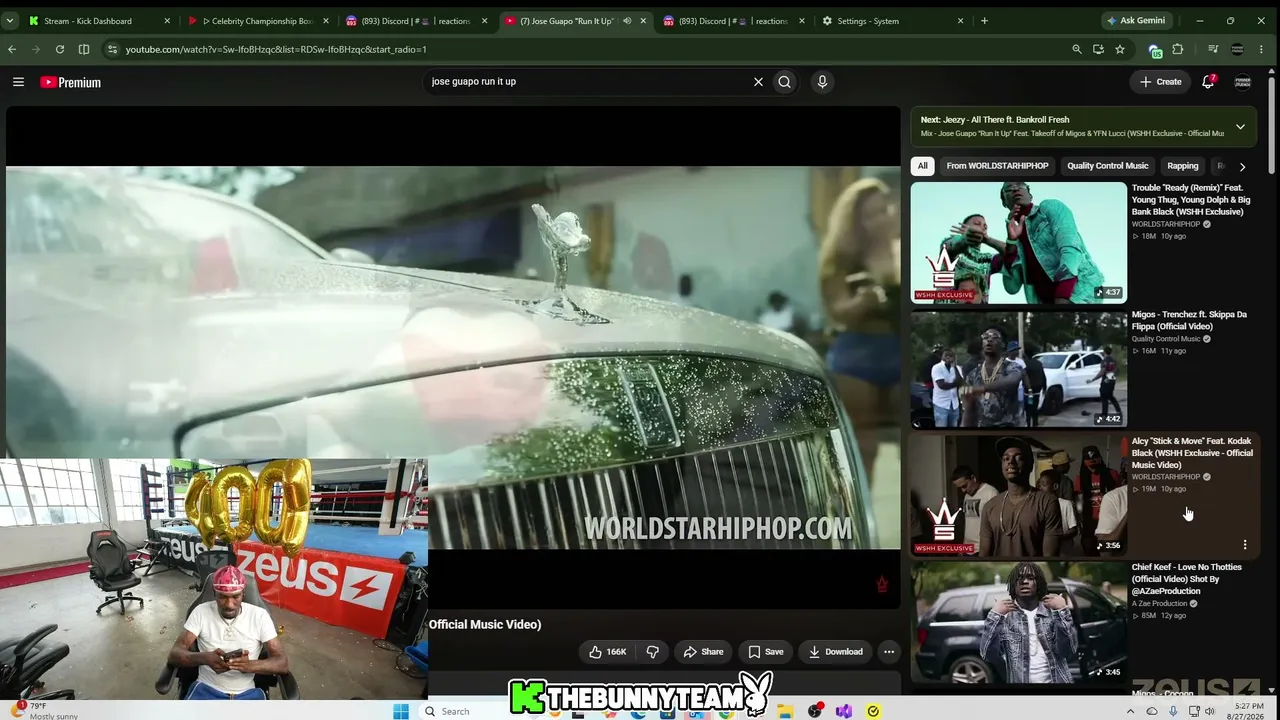Open Chief Keef - Love No Thotties title
Image resolution: width=1280 pixels, height=720 pixels.
(1186, 579)
